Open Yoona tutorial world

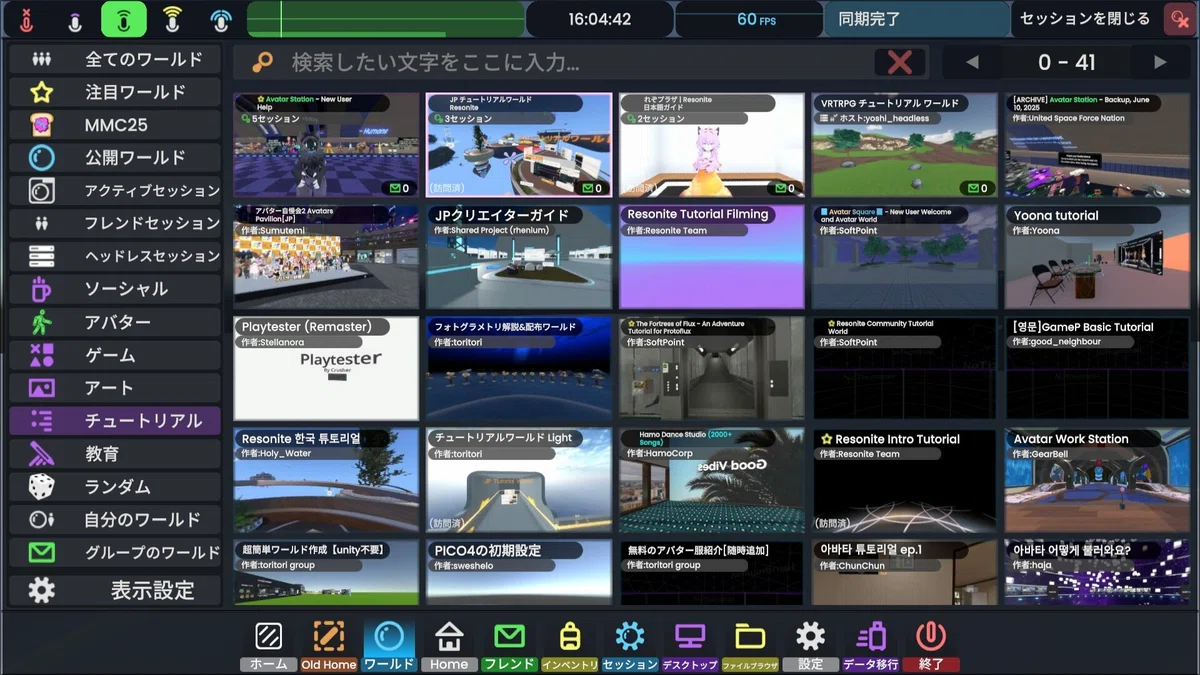pyautogui.click(x=1098, y=257)
